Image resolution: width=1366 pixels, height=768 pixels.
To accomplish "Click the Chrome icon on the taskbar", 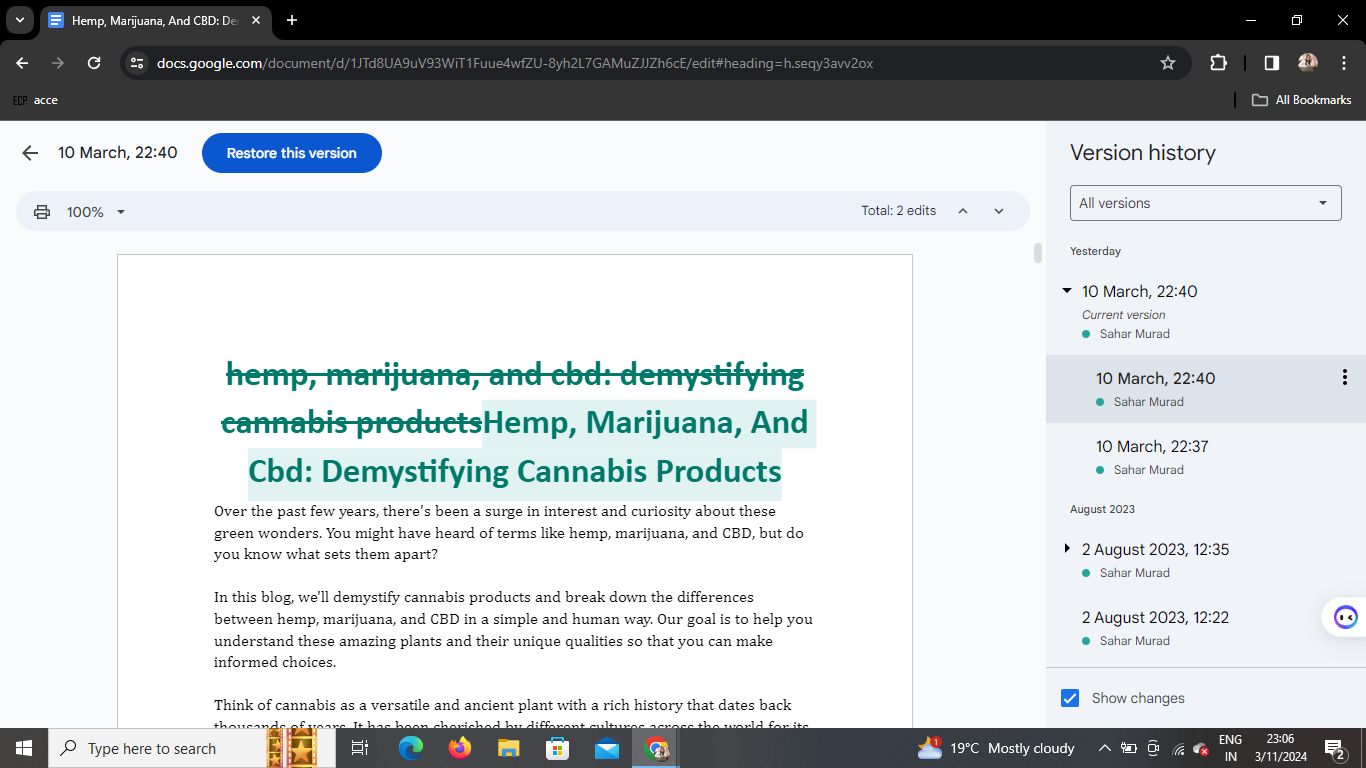I will [x=657, y=748].
